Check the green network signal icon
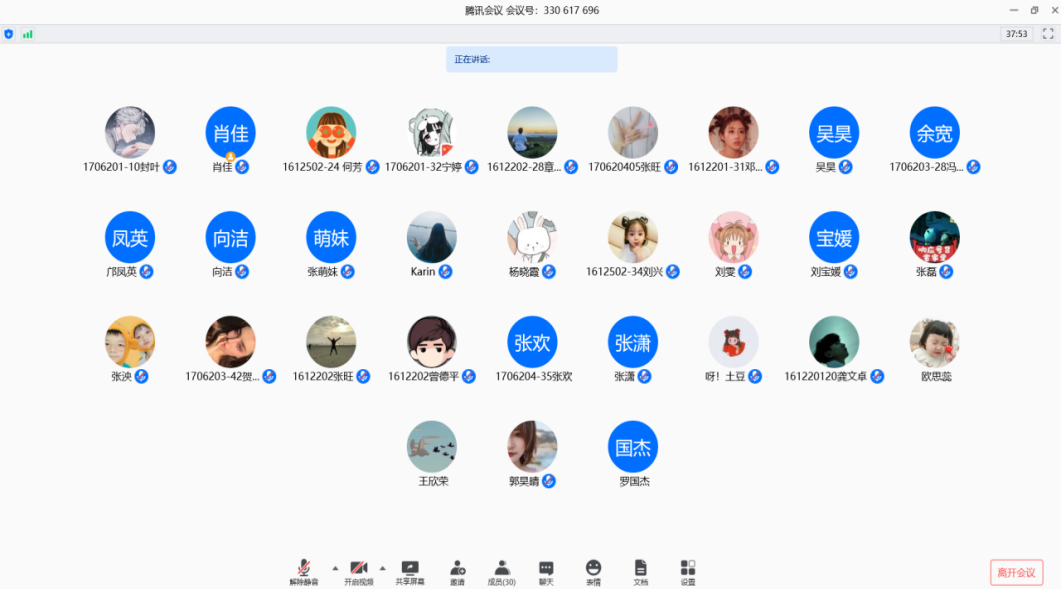 (28, 34)
